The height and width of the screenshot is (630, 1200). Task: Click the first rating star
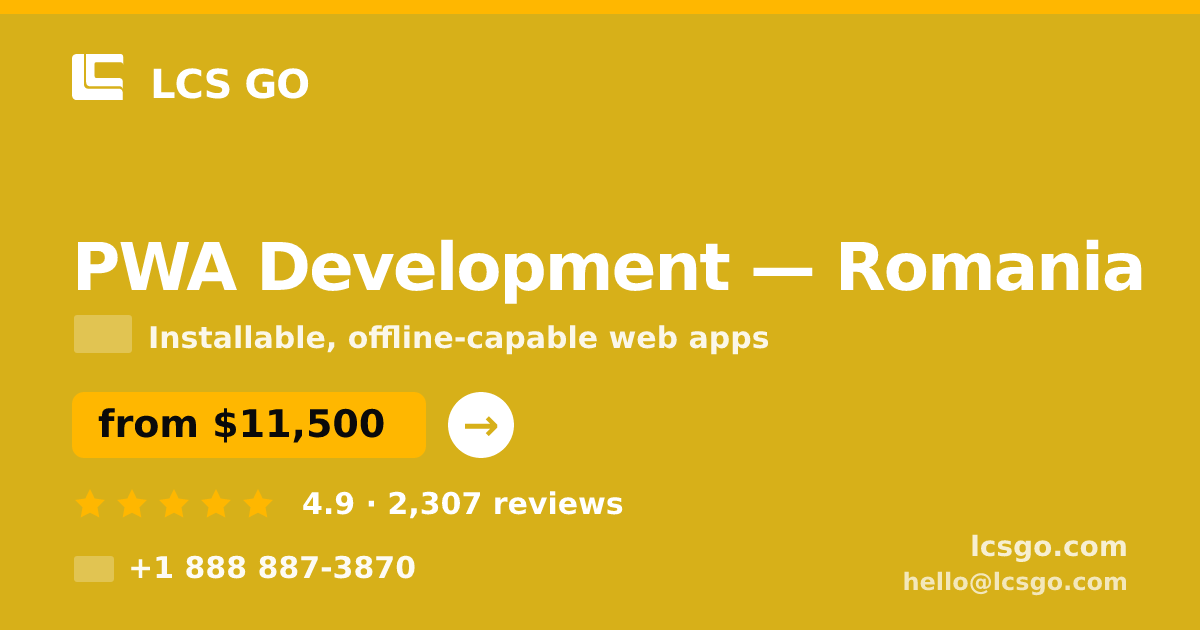point(90,504)
